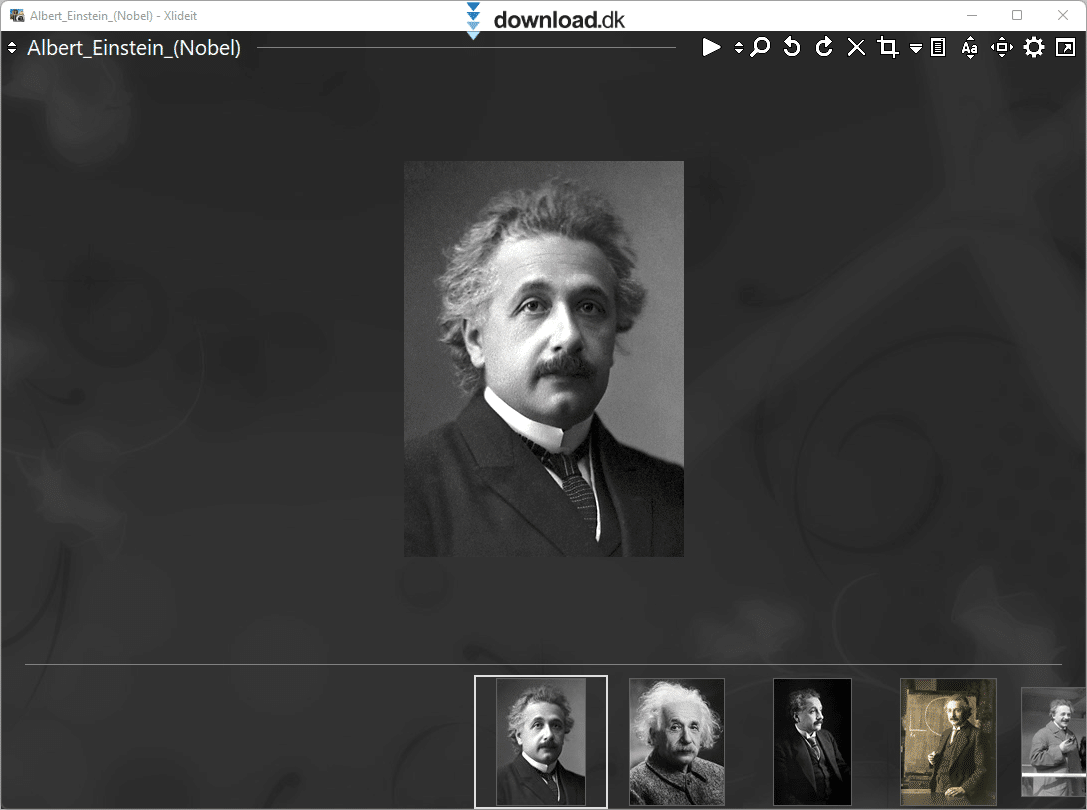Select the white-haired older Einstein thumbnail
Screen dimensions: 1087x810
[x=677, y=741]
